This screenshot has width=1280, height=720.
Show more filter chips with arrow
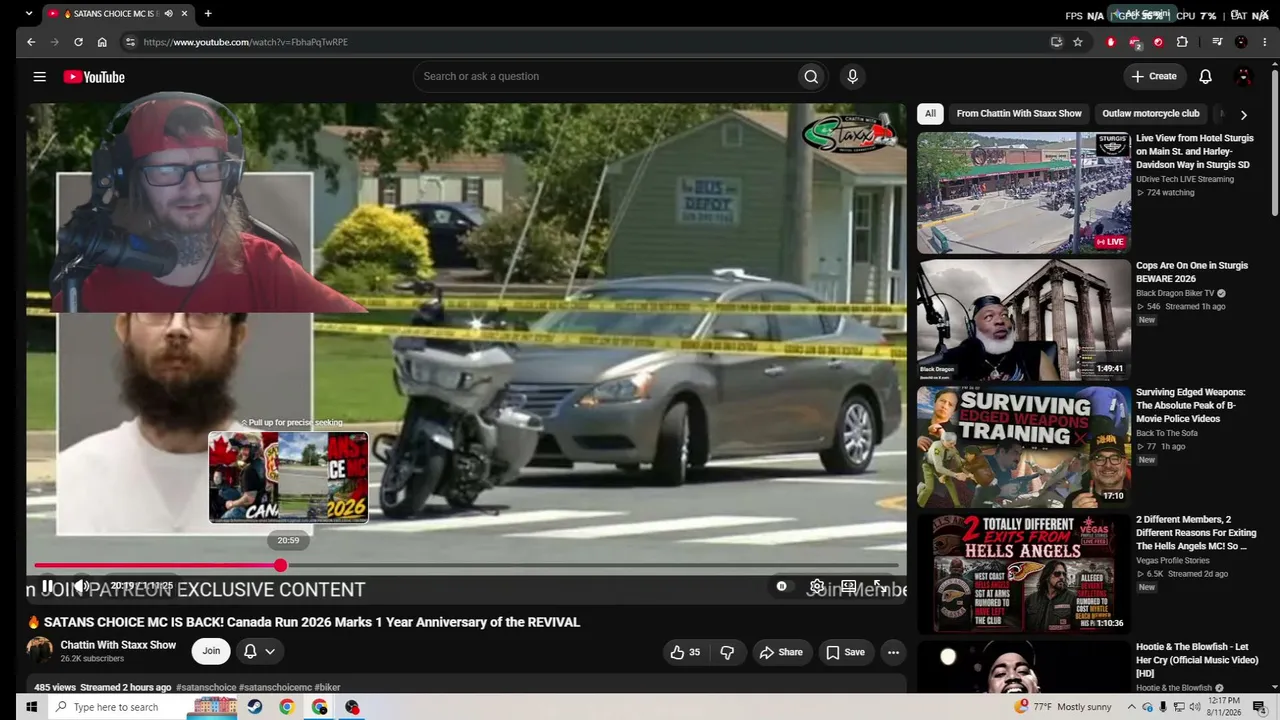point(1243,114)
